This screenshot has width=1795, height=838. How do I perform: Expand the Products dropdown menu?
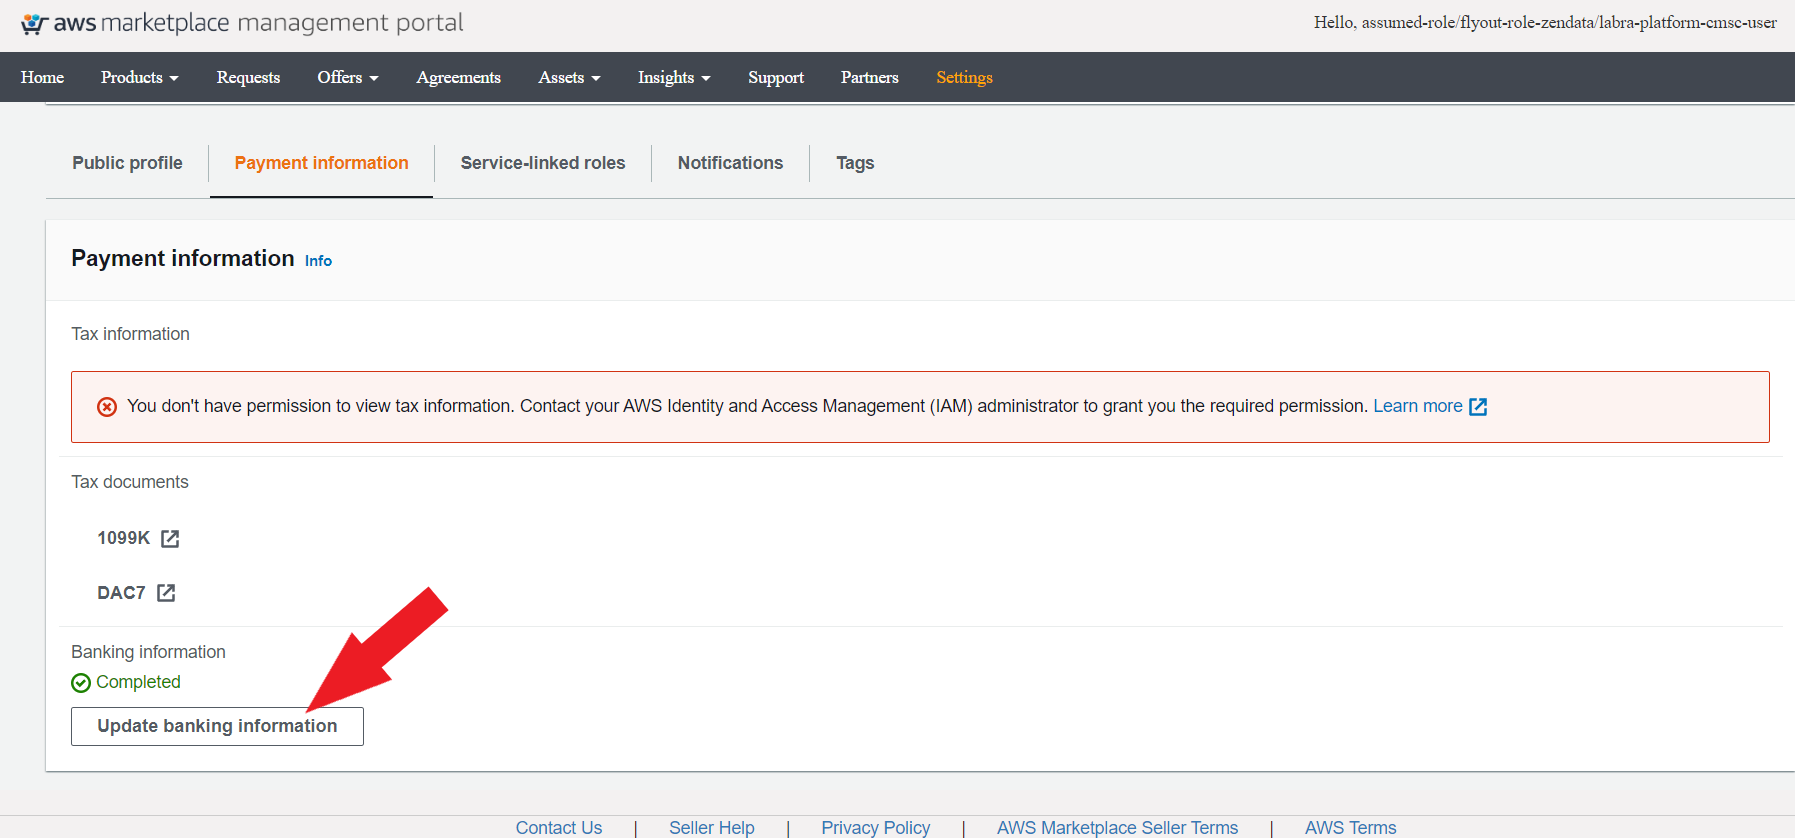140,77
